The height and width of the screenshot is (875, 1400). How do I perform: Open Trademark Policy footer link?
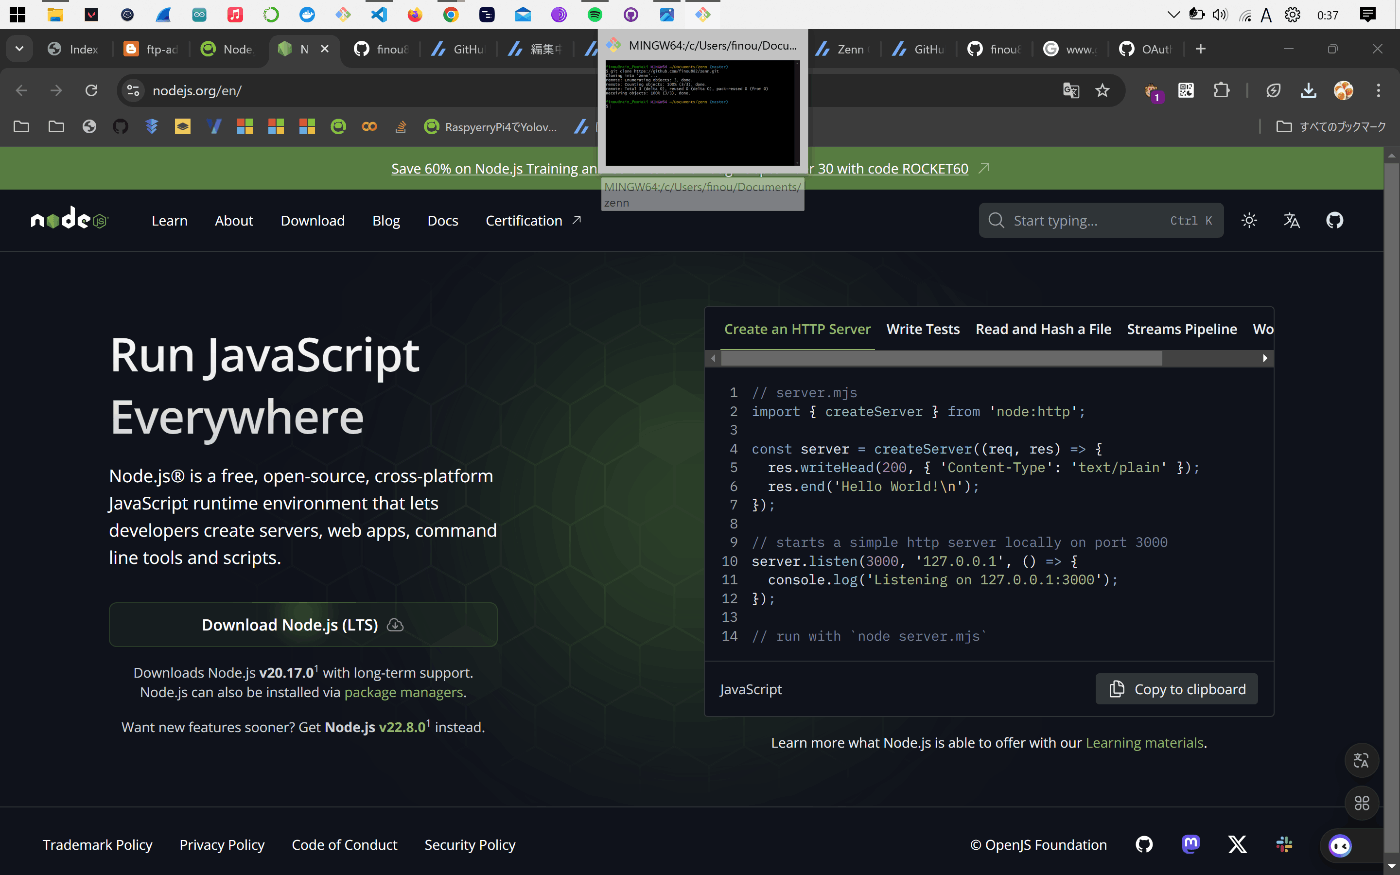pyautogui.click(x=98, y=845)
